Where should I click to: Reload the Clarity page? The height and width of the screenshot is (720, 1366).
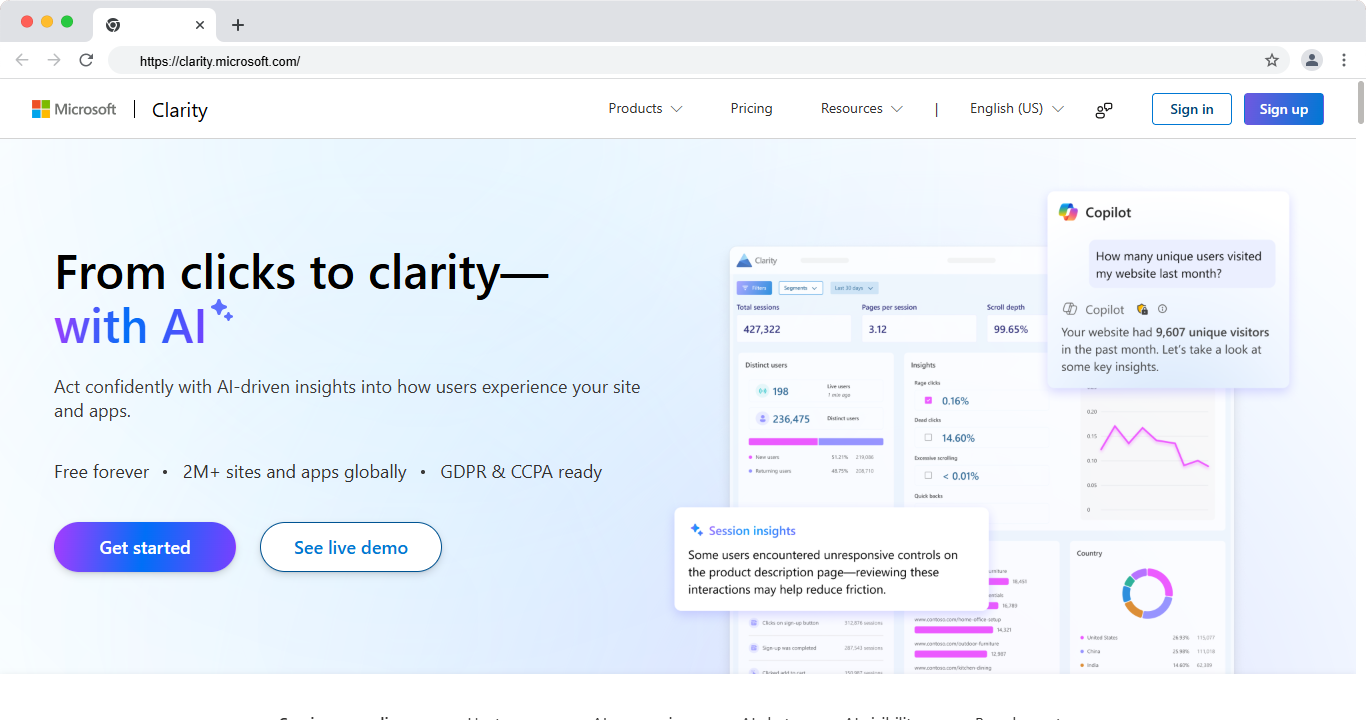[86, 60]
